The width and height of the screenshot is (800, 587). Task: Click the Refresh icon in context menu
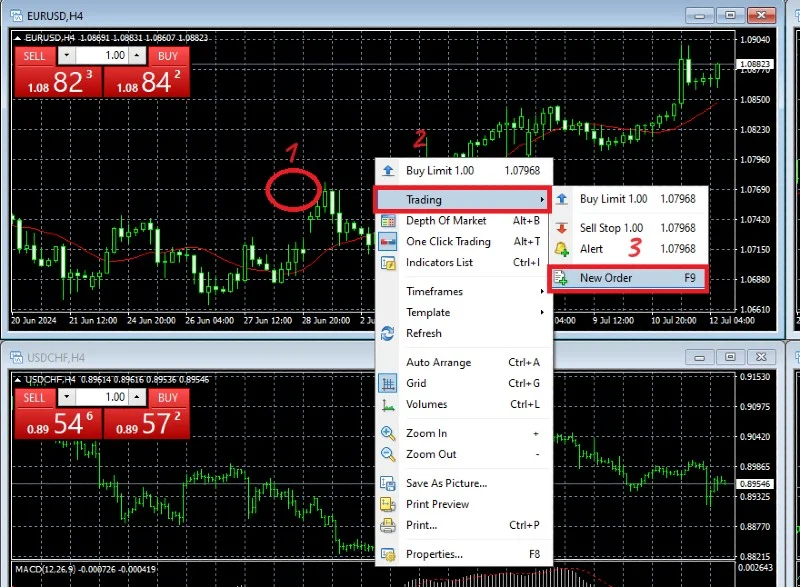388,334
